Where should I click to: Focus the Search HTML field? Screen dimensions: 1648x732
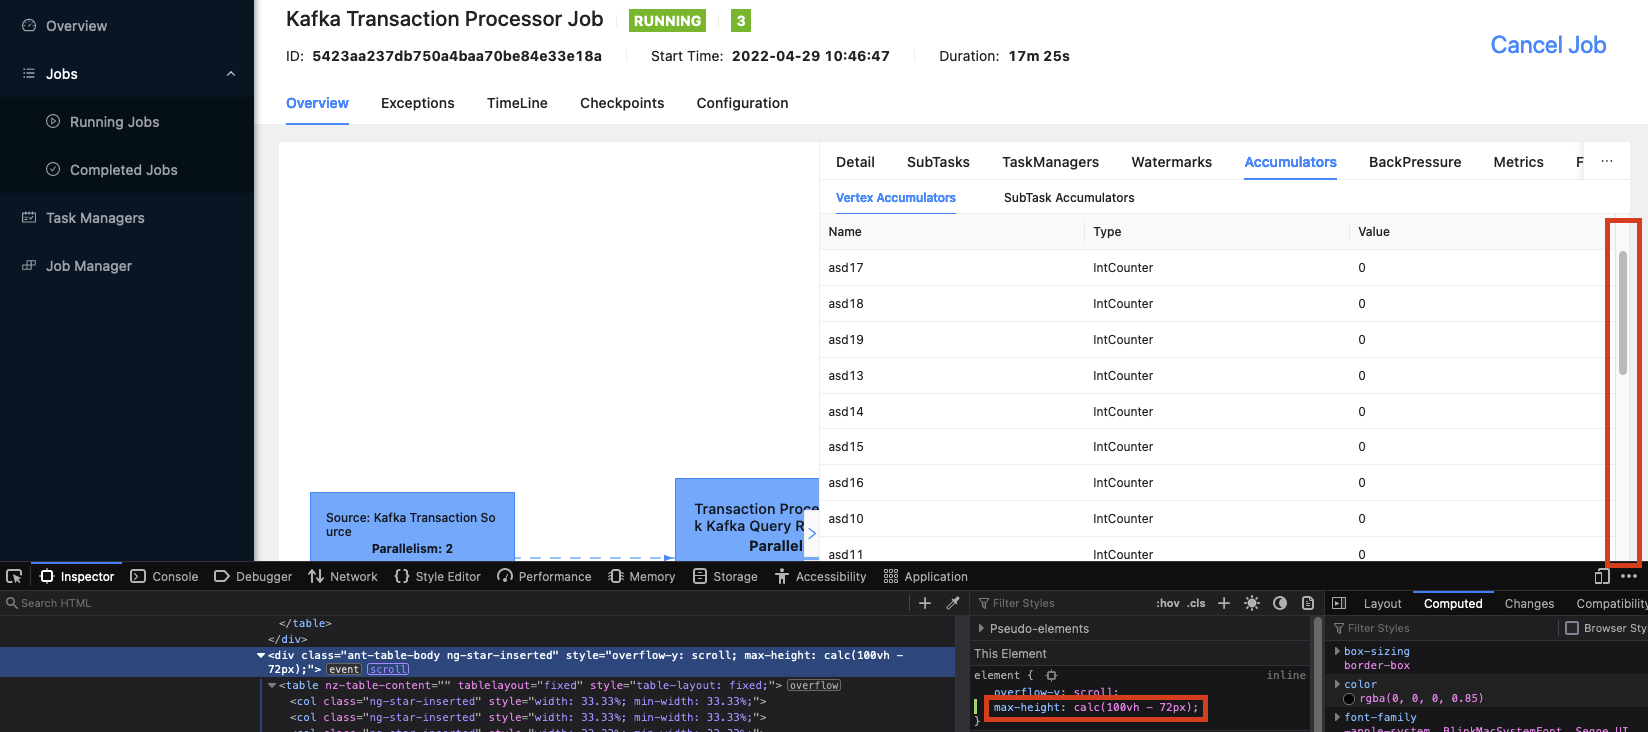point(455,603)
